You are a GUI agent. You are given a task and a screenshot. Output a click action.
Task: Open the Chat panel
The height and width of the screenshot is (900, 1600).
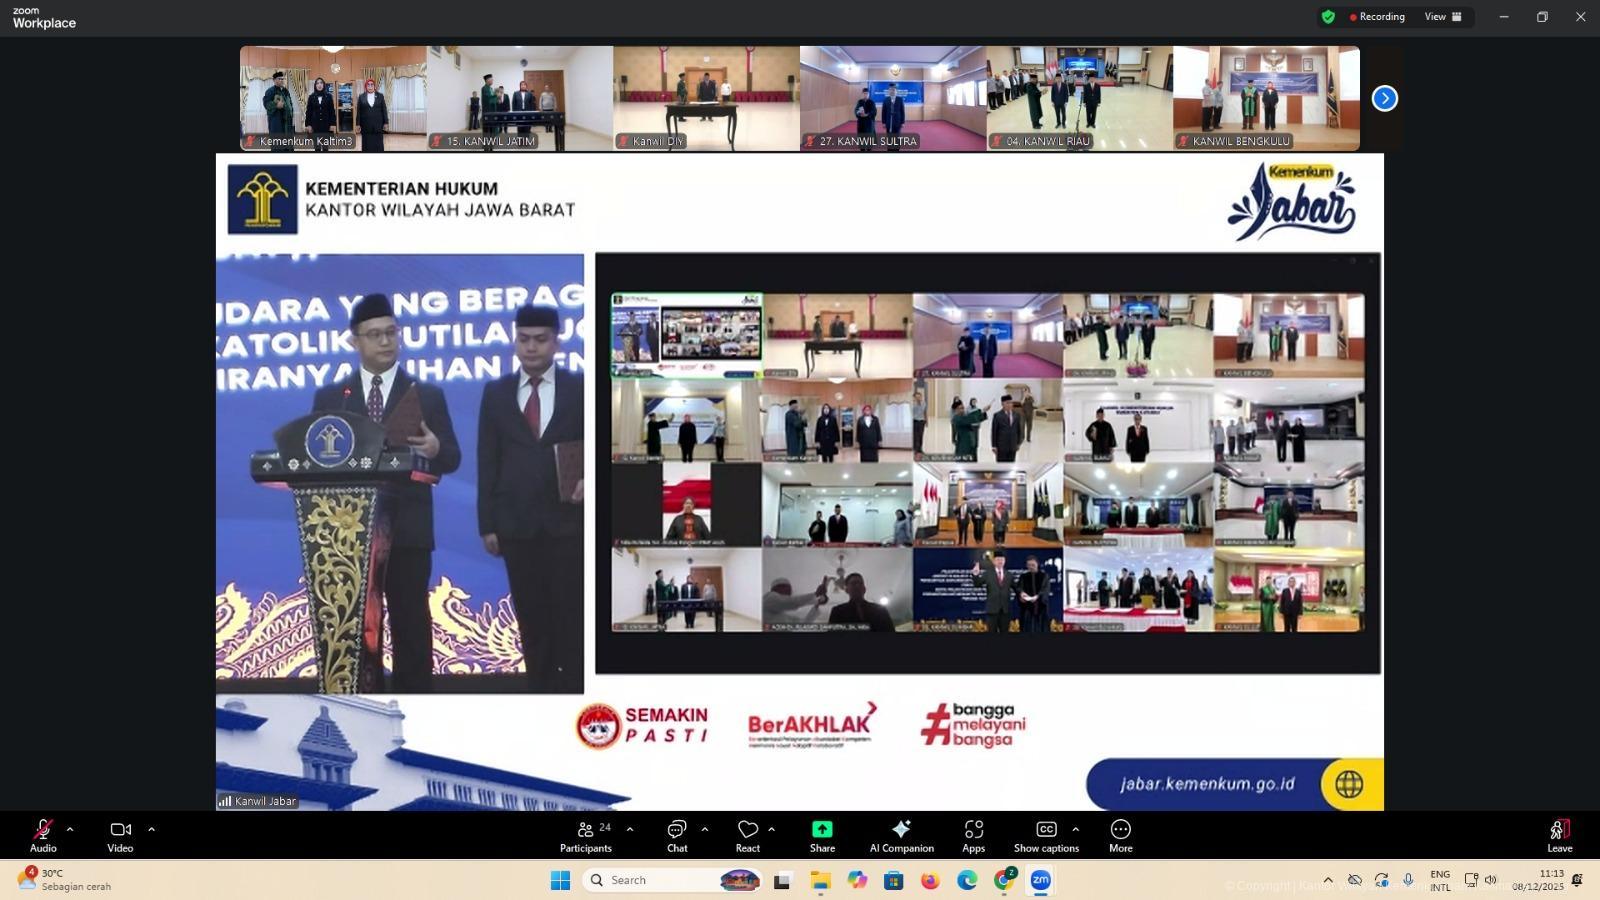677,836
